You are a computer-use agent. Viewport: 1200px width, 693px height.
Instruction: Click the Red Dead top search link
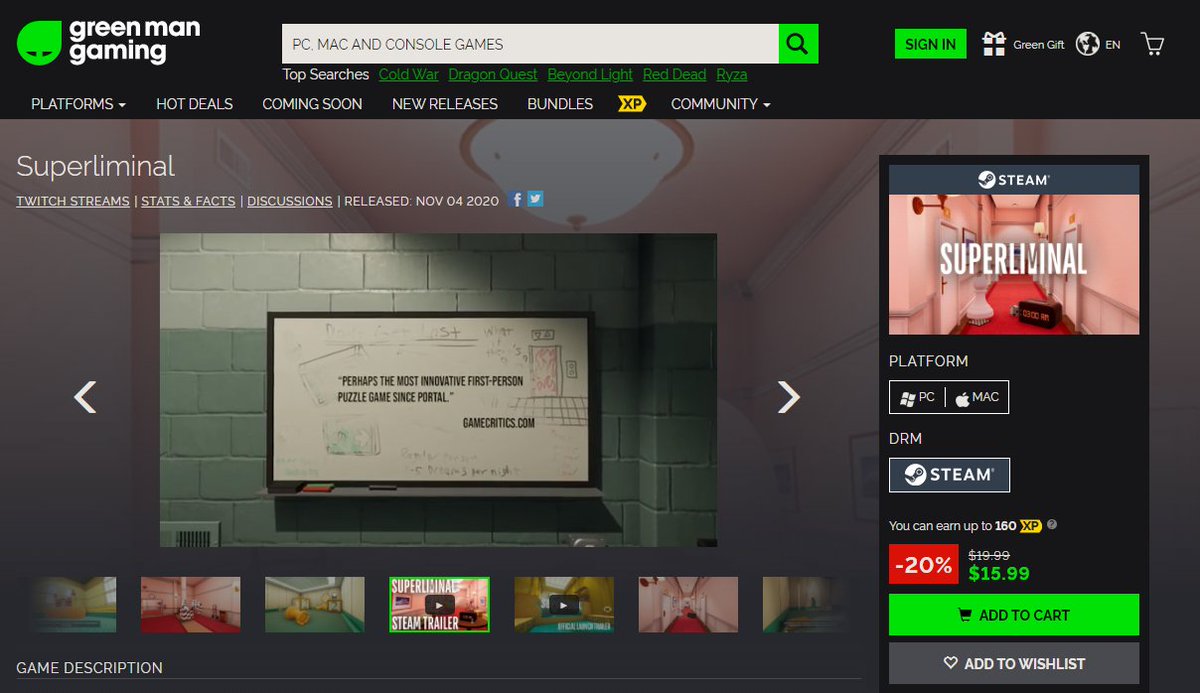[674, 75]
